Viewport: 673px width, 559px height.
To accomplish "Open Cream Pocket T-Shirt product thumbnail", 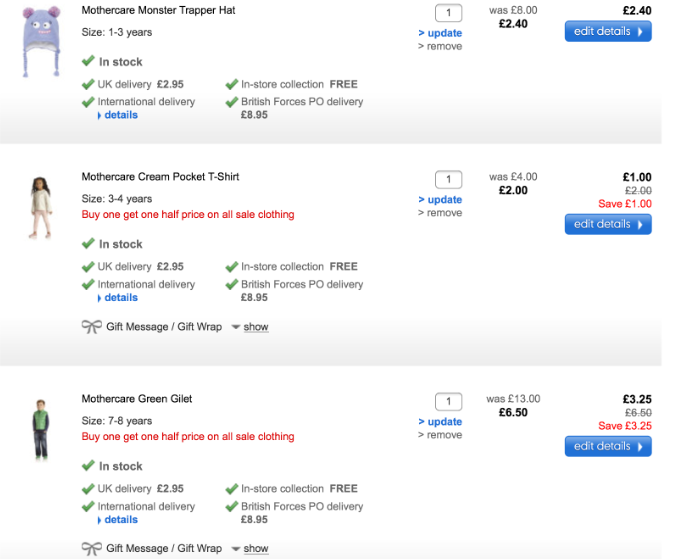I will (x=40, y=208).
